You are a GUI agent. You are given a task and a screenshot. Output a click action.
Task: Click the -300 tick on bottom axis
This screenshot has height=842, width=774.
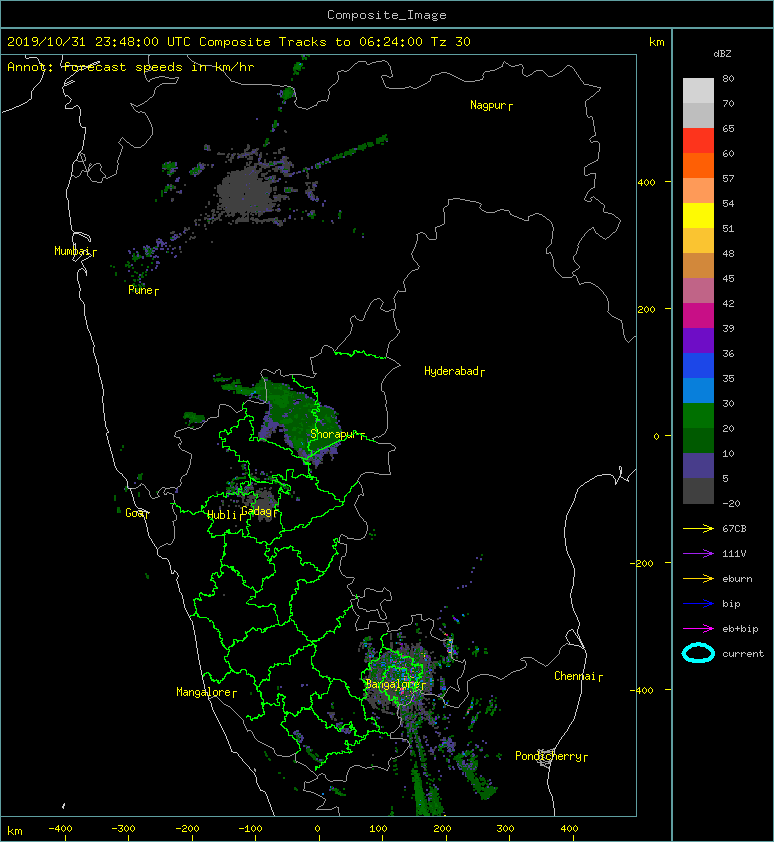123,829
